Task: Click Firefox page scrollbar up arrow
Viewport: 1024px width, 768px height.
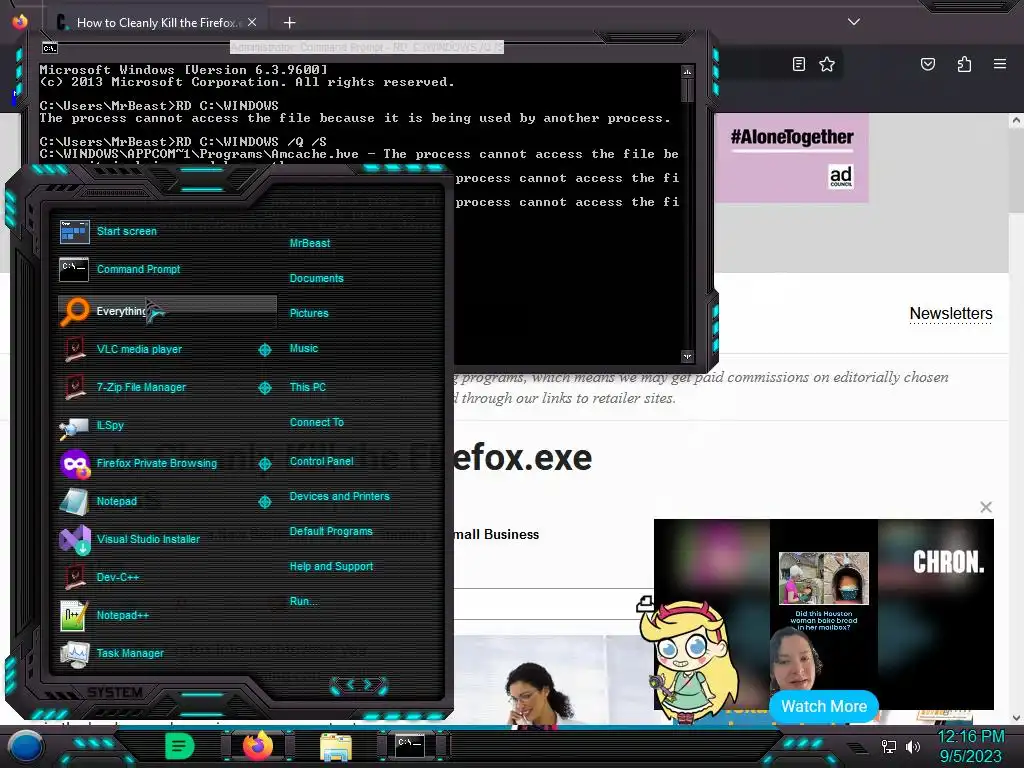Action: pos(1016,120)
